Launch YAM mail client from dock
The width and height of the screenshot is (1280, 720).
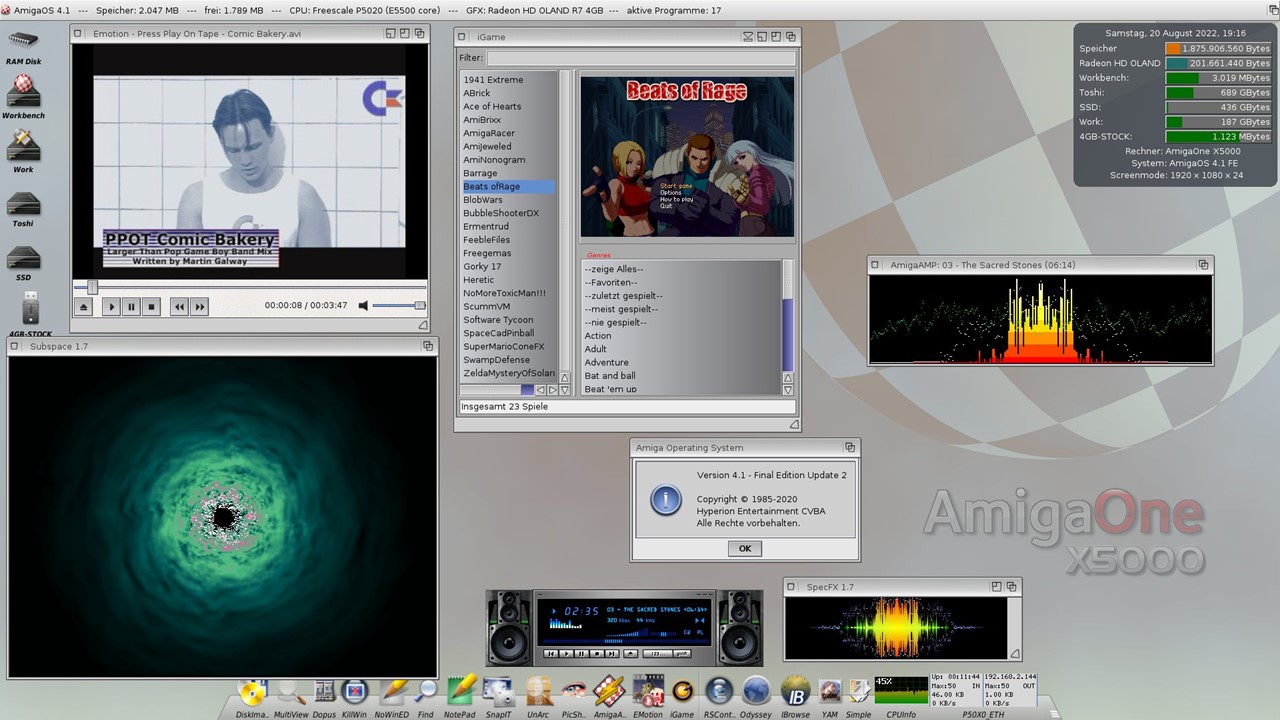(829, 692)
